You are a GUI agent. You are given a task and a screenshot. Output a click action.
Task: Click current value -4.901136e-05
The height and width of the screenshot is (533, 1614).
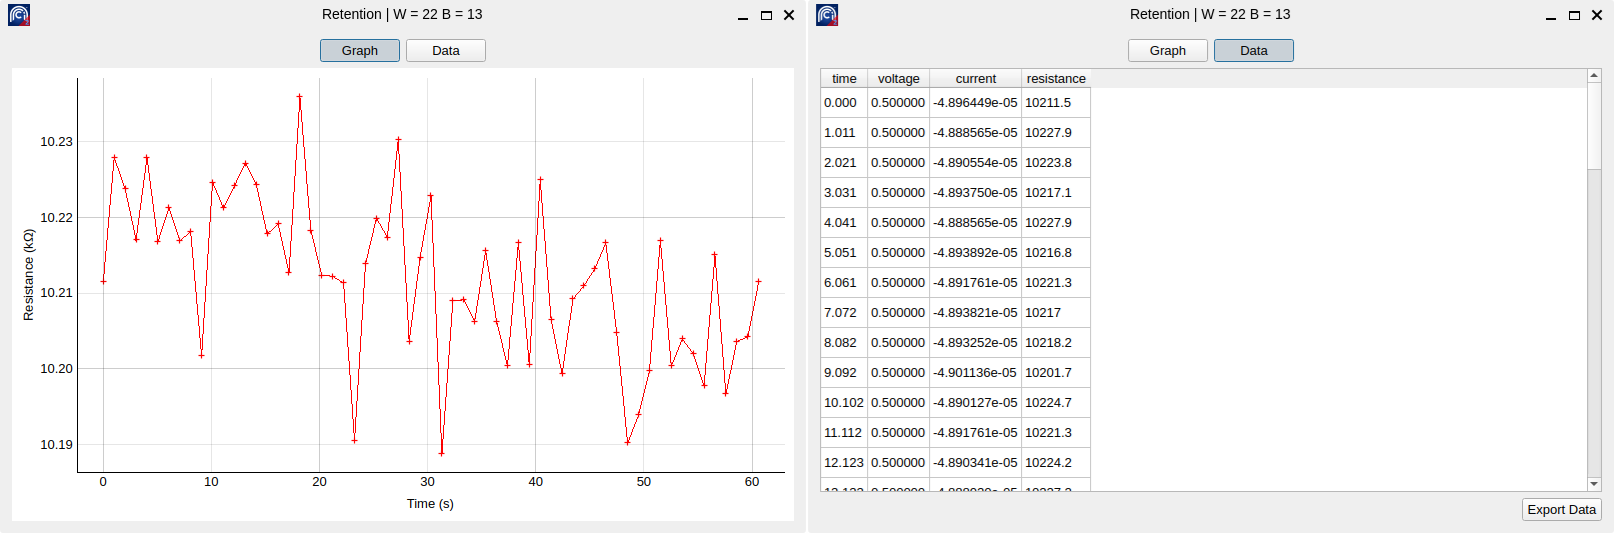tap(975, 373)
